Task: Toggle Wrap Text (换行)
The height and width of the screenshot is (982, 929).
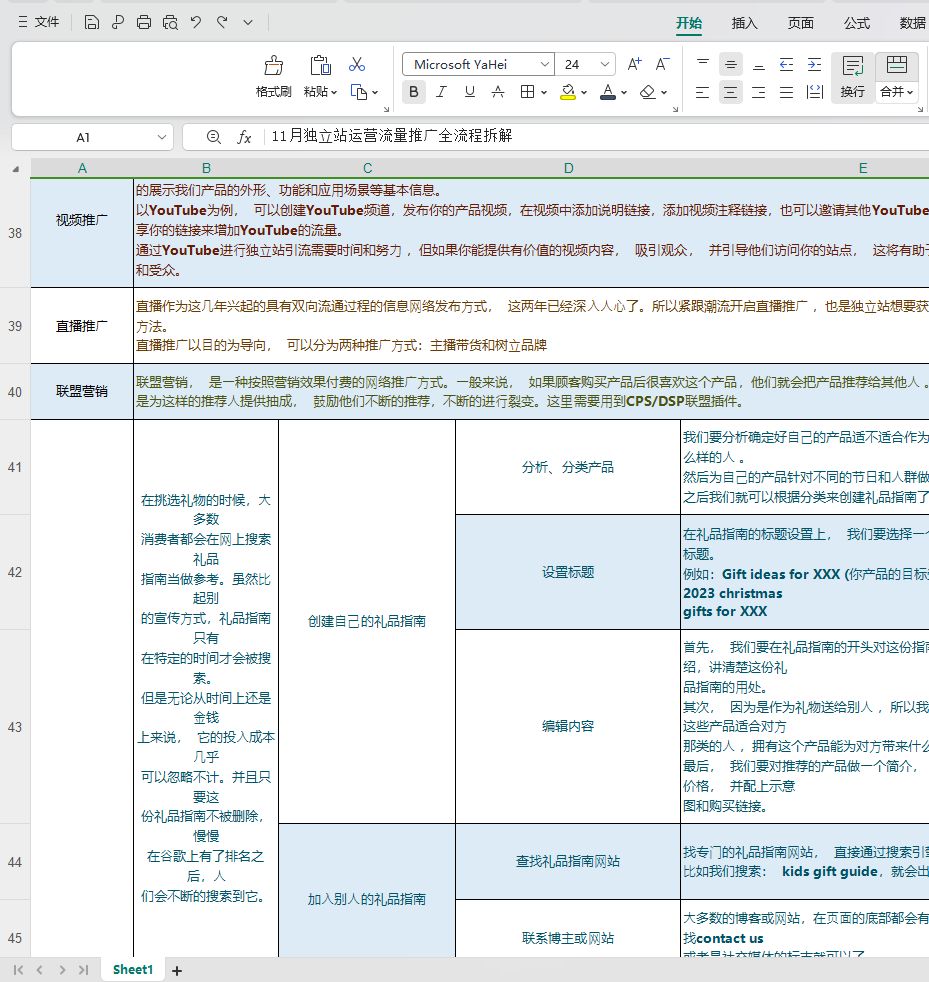Action: (853, 77)
